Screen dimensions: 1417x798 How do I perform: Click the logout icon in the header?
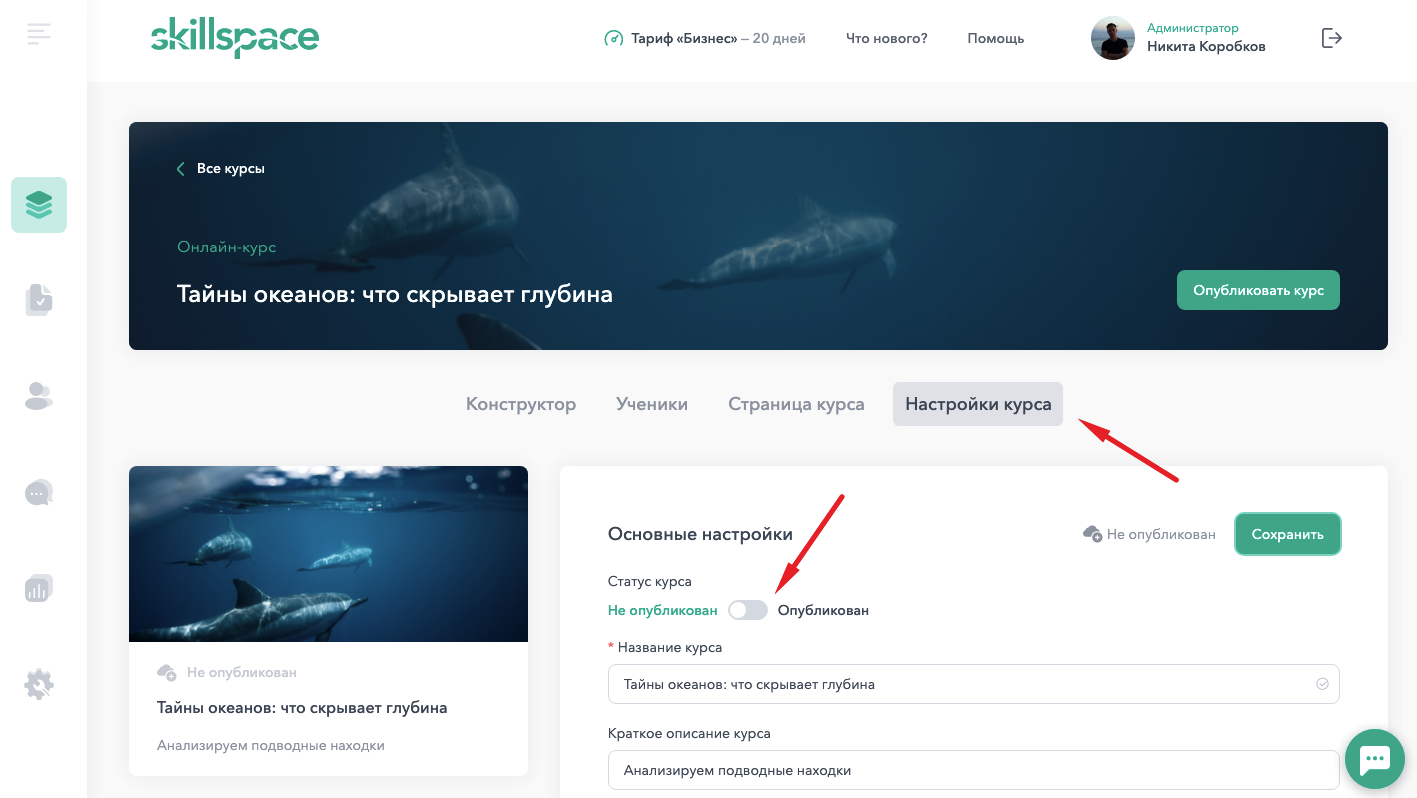[x=1332, y=38]
